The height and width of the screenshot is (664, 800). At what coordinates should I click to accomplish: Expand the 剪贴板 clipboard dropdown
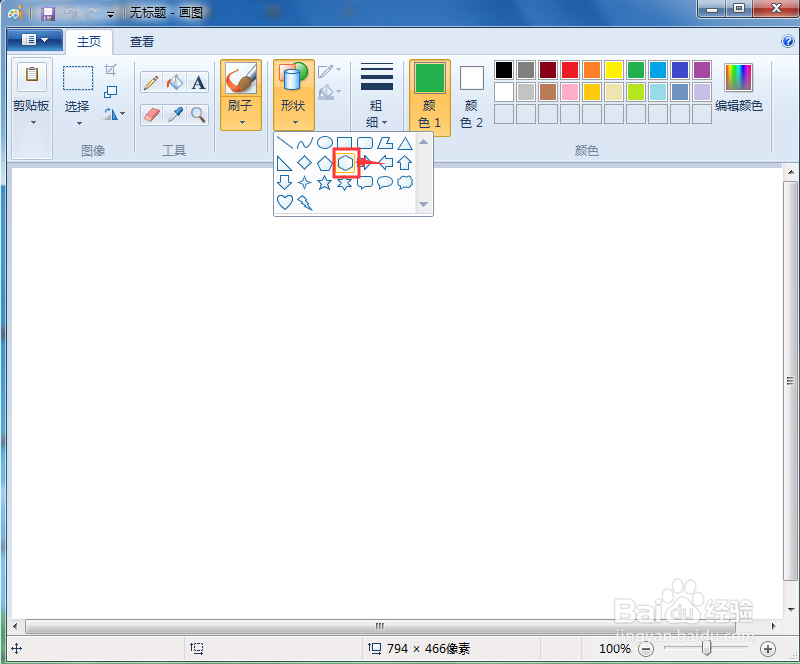click(x=33, y=122)
